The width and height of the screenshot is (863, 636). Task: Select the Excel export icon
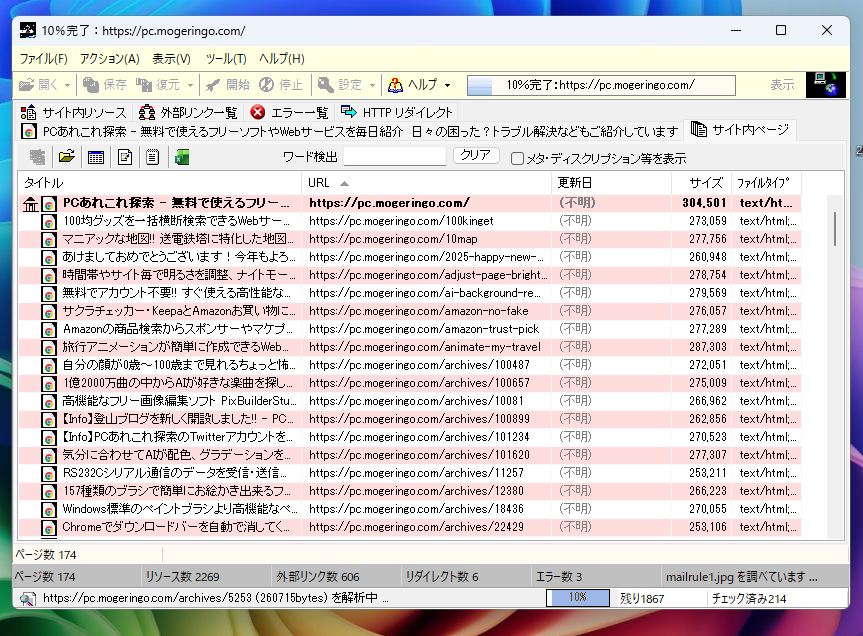pyautogui.click(x=181, y=157)
